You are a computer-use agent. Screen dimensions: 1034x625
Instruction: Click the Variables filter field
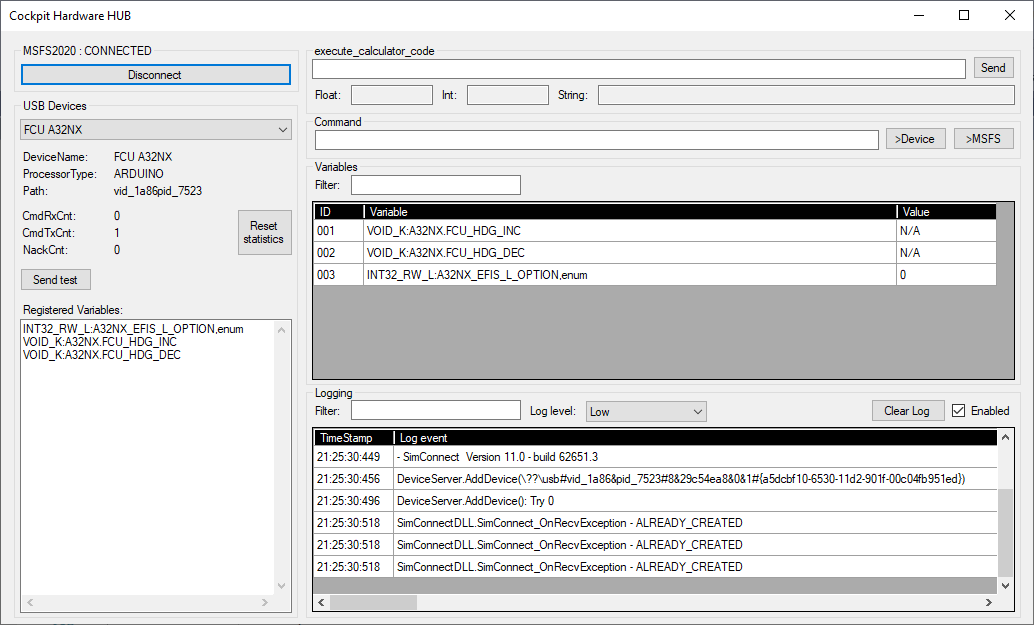pyautogui.click(x=436, y=185)
